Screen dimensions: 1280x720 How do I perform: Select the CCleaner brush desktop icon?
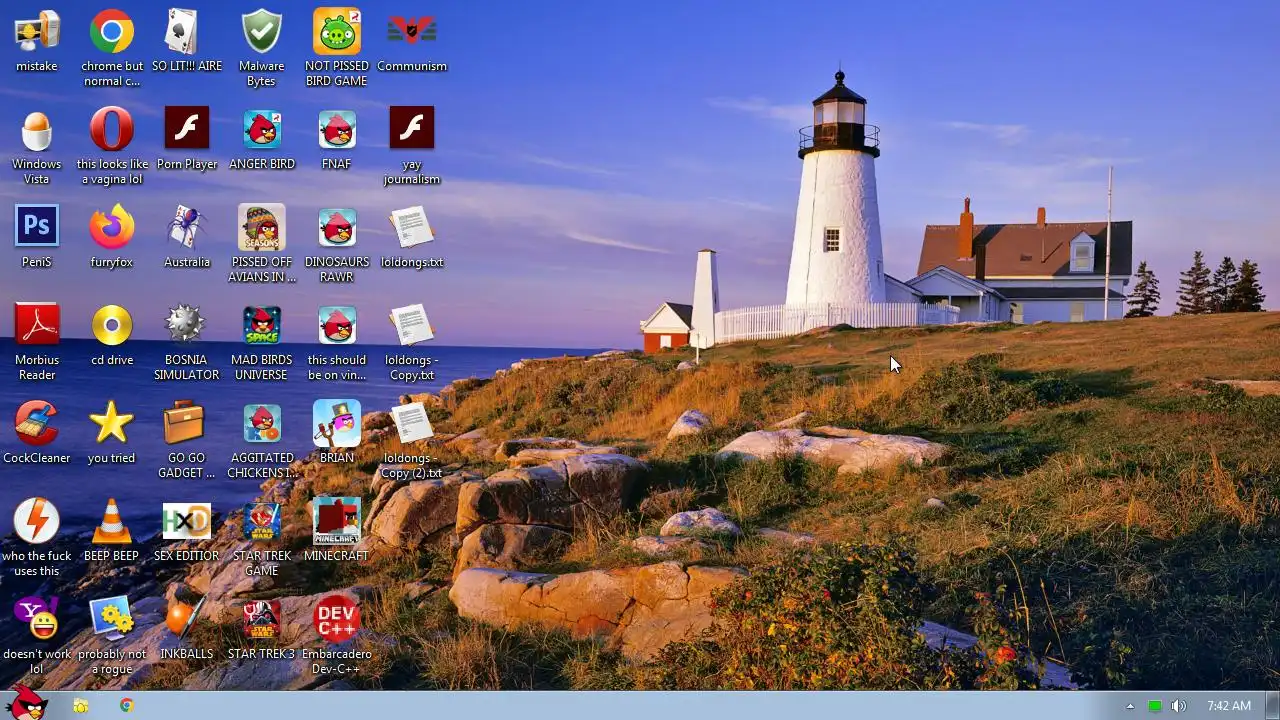37,424
